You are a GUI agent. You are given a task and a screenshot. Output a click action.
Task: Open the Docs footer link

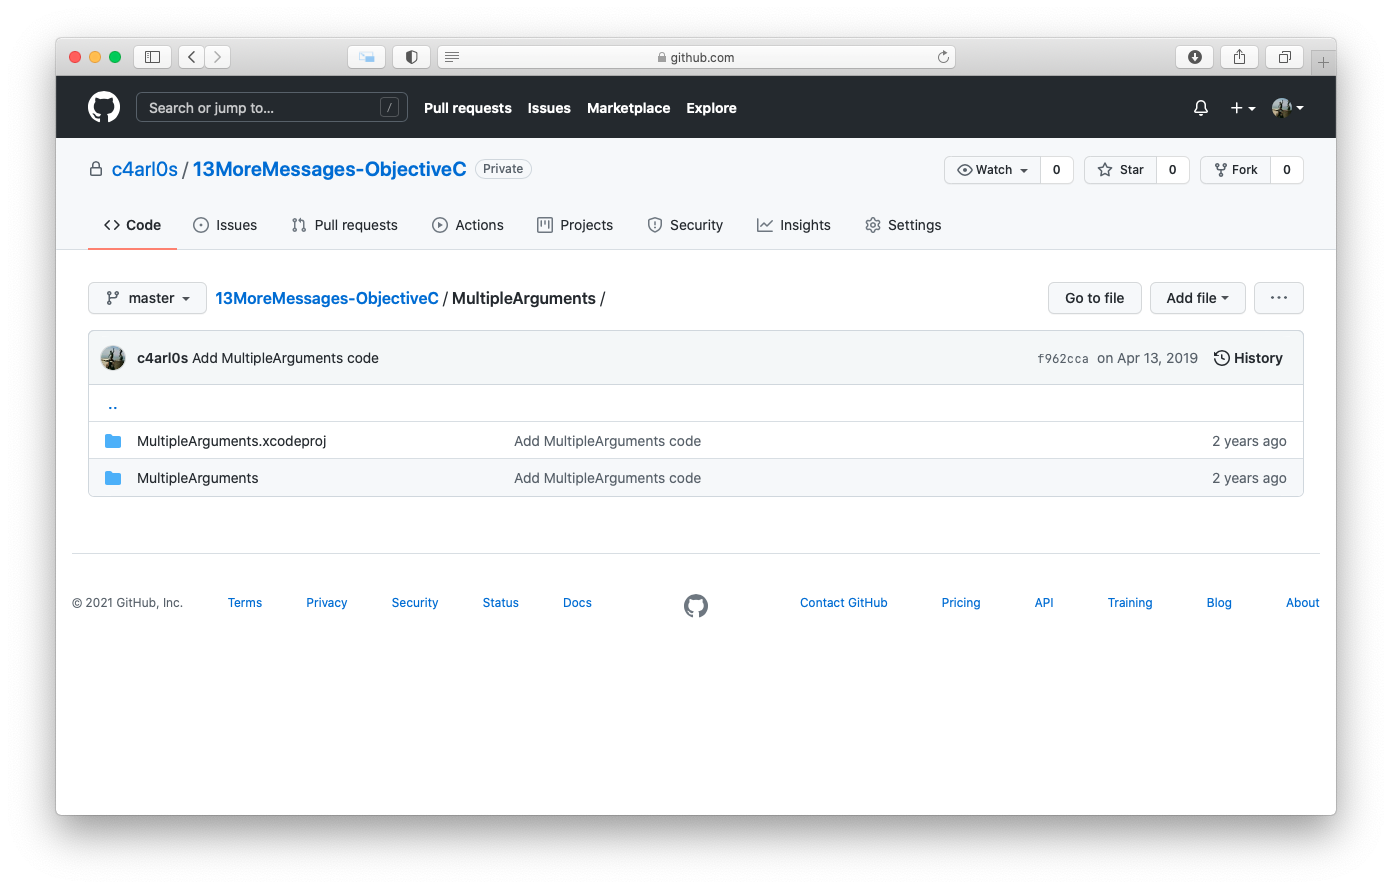click(577, 603)
